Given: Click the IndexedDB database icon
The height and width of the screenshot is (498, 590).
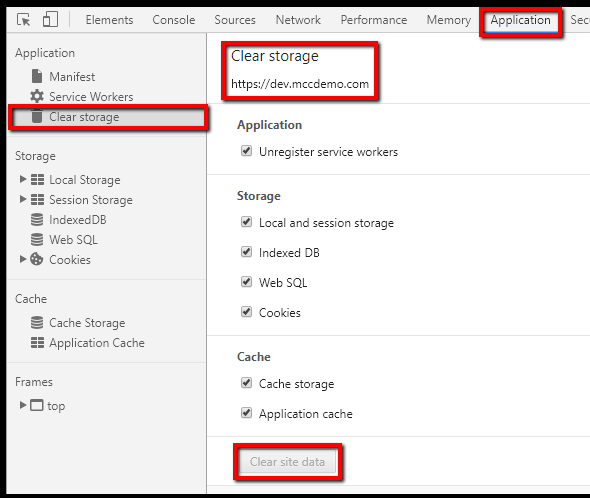Looking at the screenshot, I should pyautogui.click(x=37, y=219).
